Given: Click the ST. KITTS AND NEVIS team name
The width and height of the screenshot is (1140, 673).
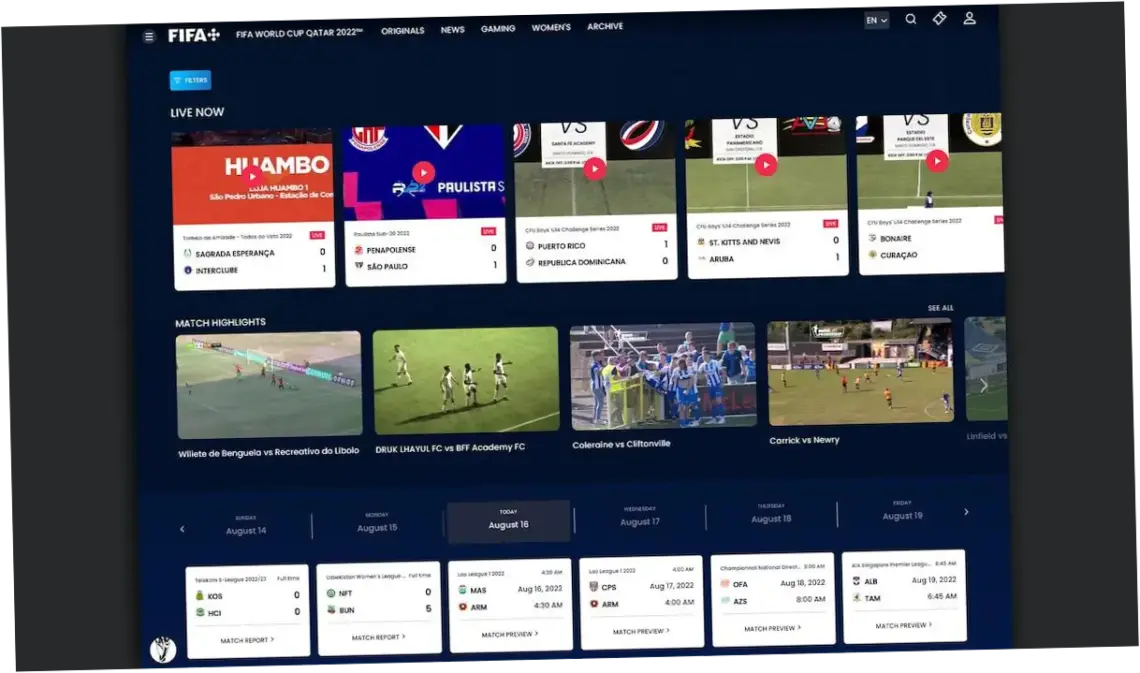Looking at the screenshot, I should 744,242.
